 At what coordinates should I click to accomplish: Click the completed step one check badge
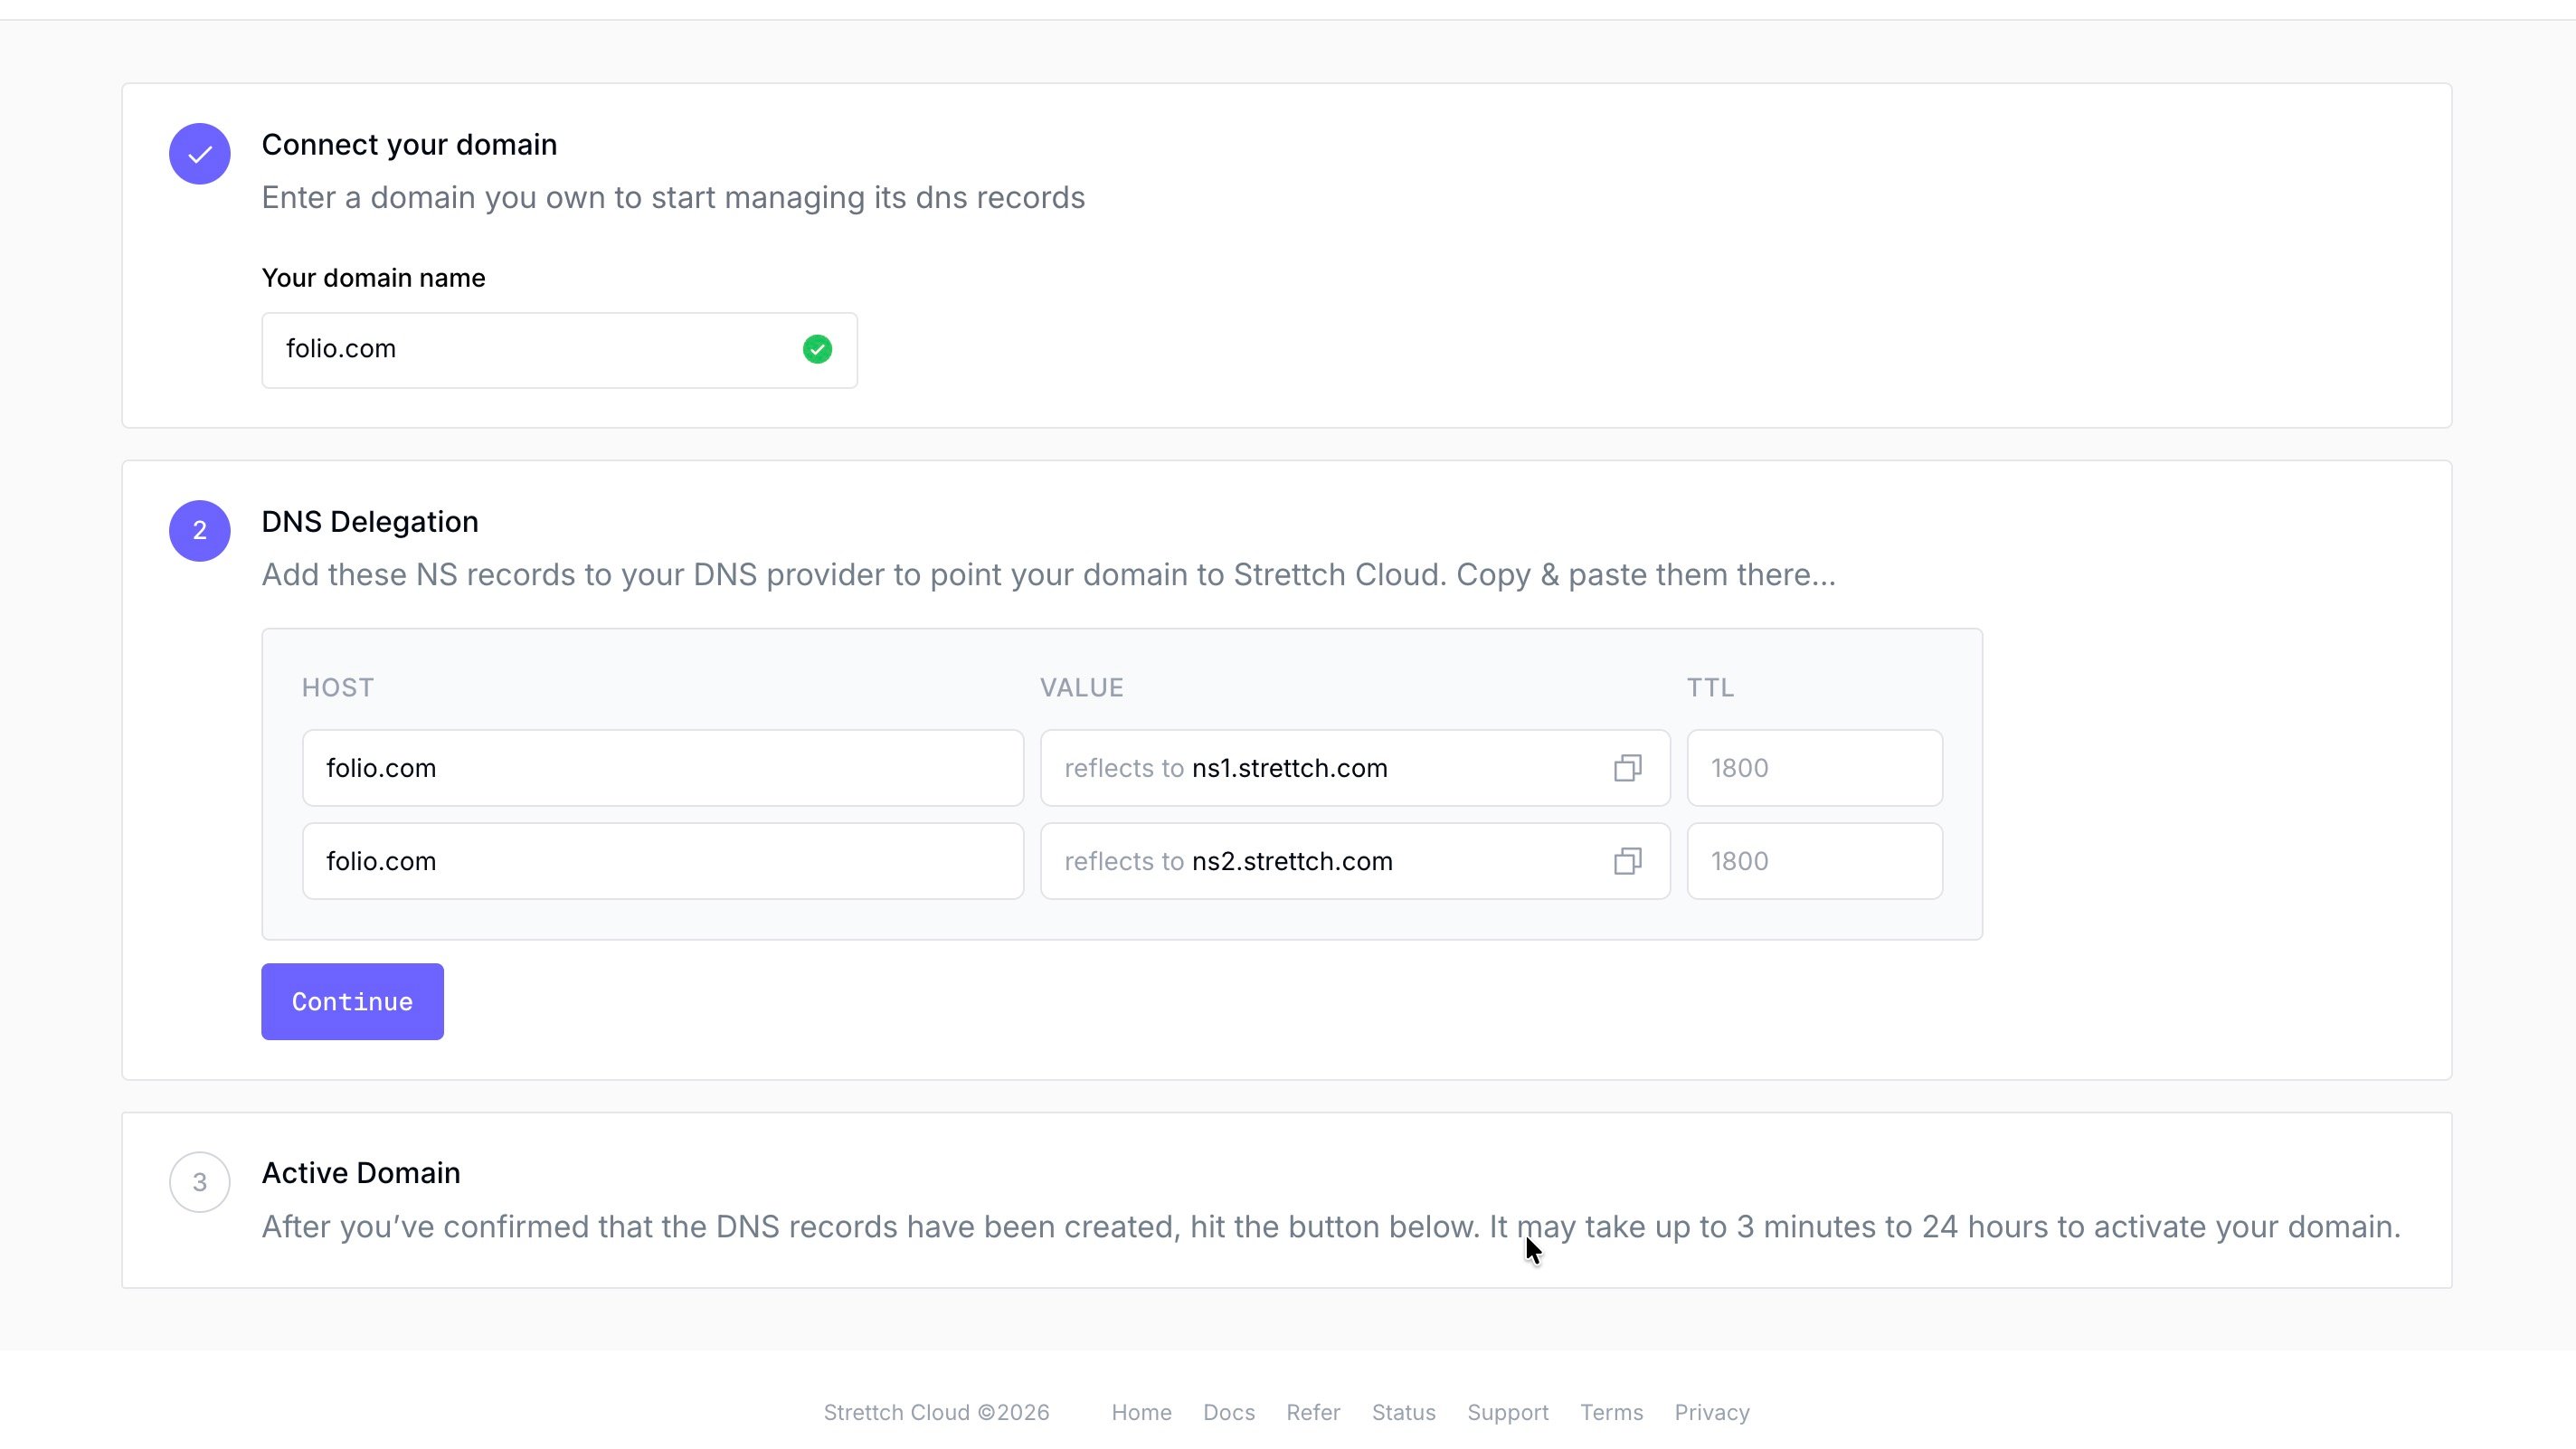(x=200, y=154)
